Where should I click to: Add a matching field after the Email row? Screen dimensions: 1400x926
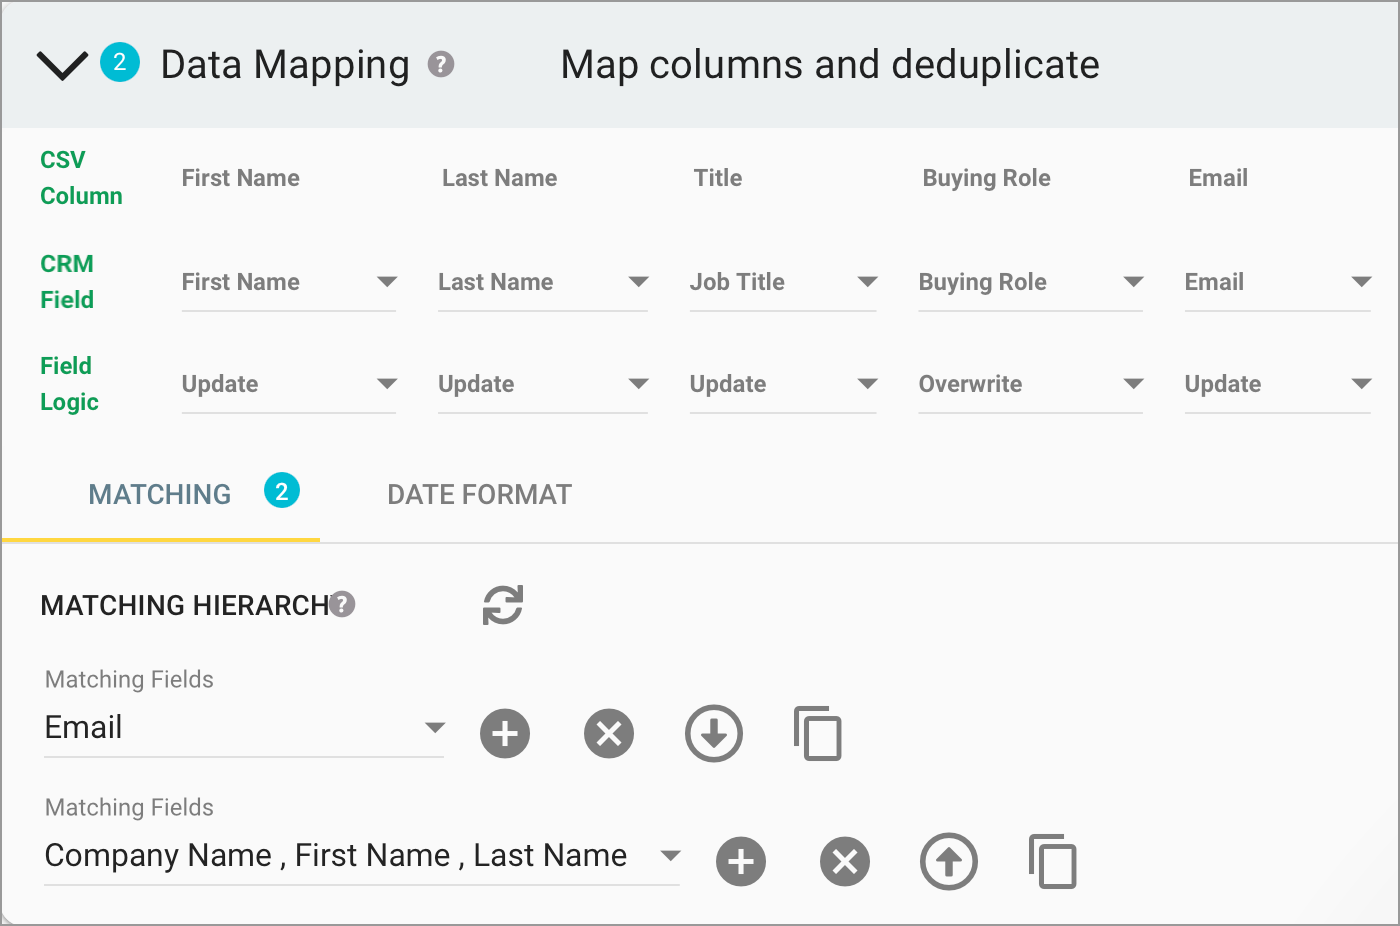coord(505,734)
